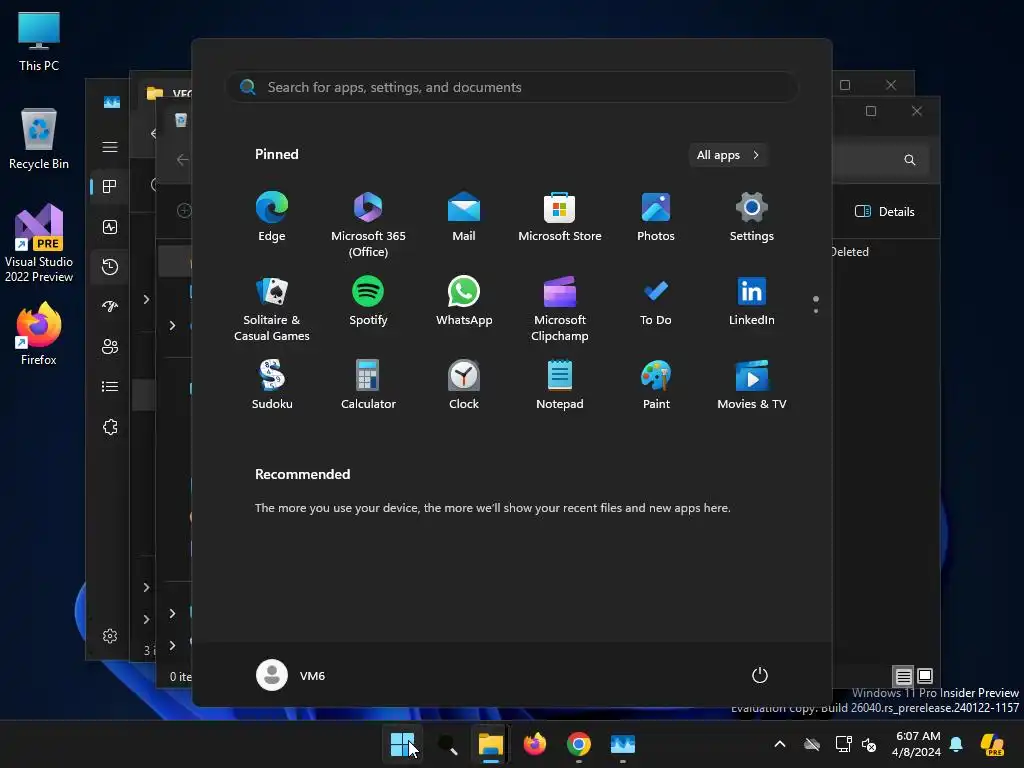The height and width of the screenshot is (768, 1024).
Task: Open Edge from pinned apps
Action: (x=272, y=217)
